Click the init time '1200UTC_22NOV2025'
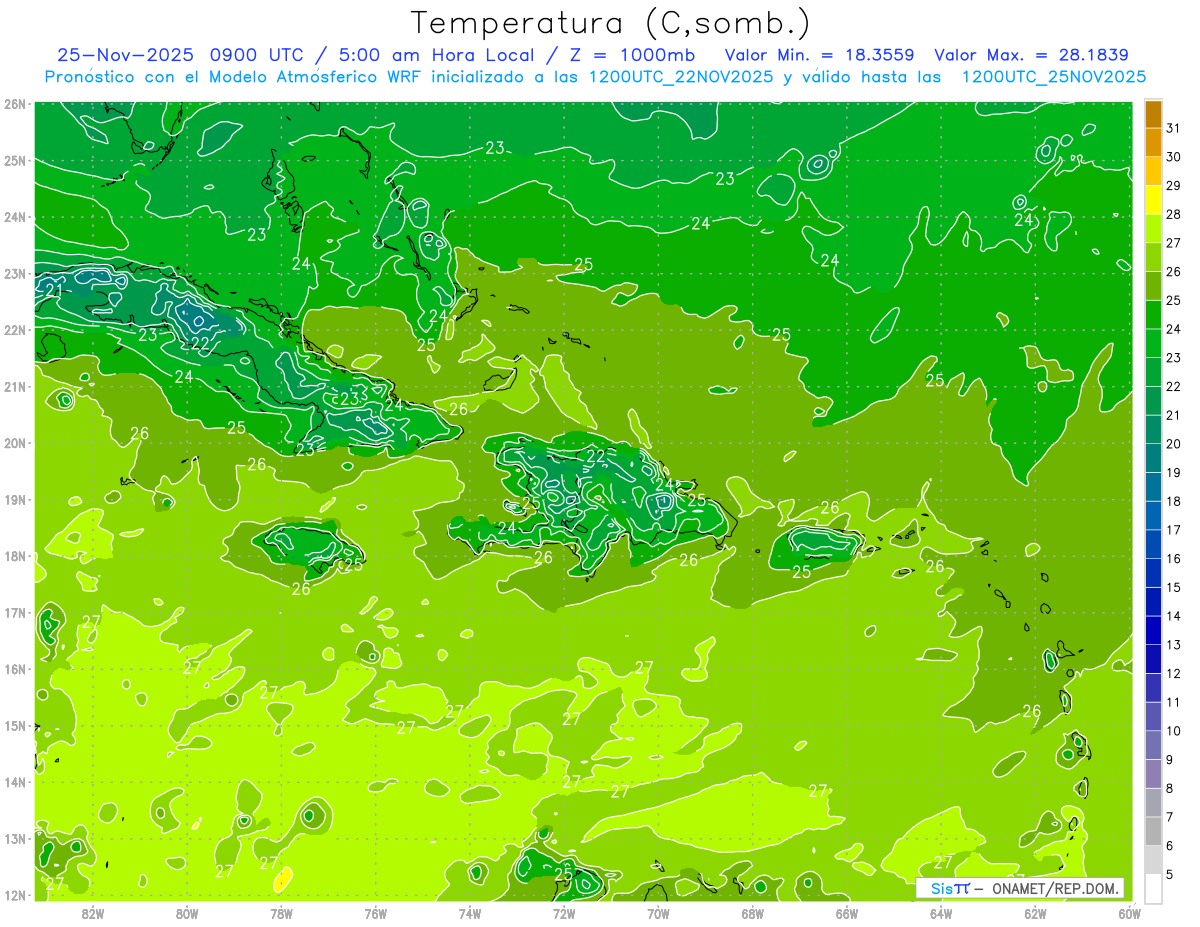This screenshot has height=927, width=1200. pos(681,77)
